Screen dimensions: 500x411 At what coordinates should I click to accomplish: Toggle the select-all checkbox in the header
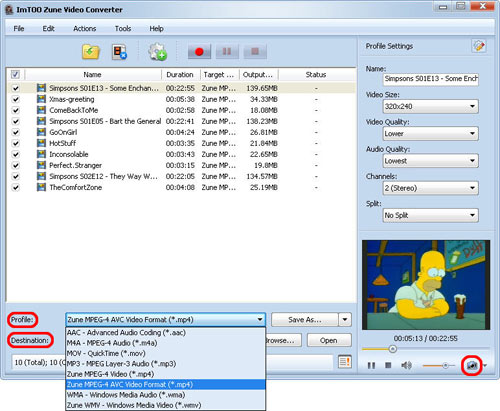point(15,74)
